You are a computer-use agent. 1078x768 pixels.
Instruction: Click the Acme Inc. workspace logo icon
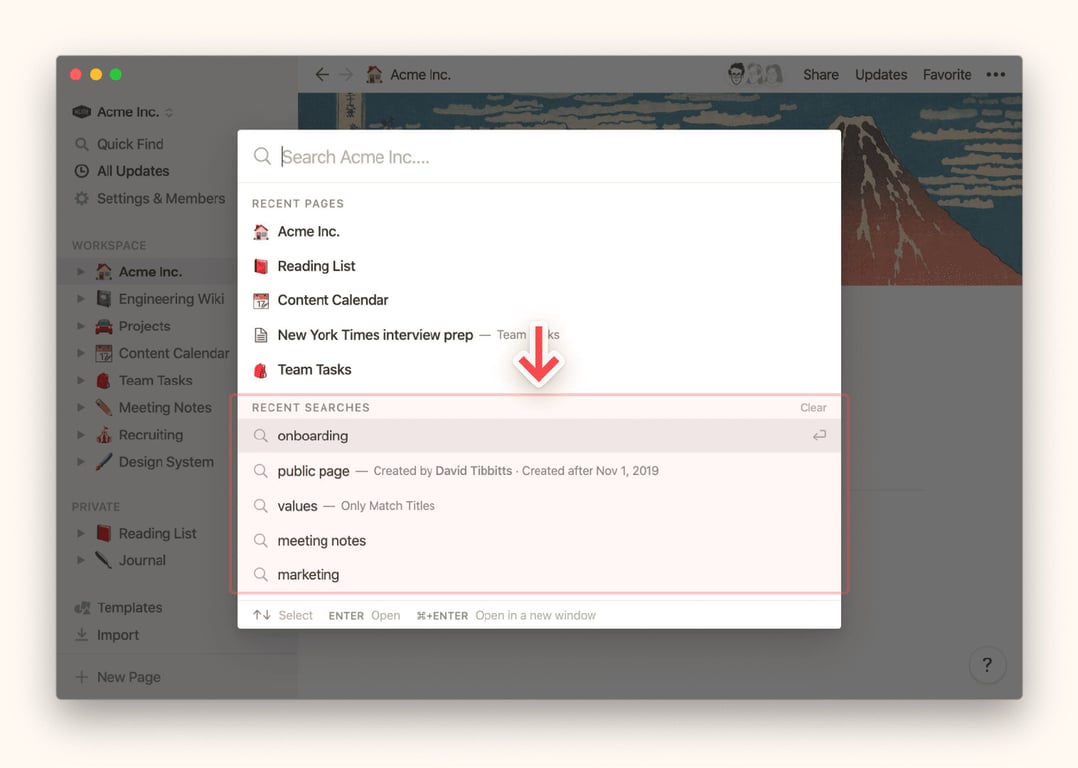click(x=81, y=111)
